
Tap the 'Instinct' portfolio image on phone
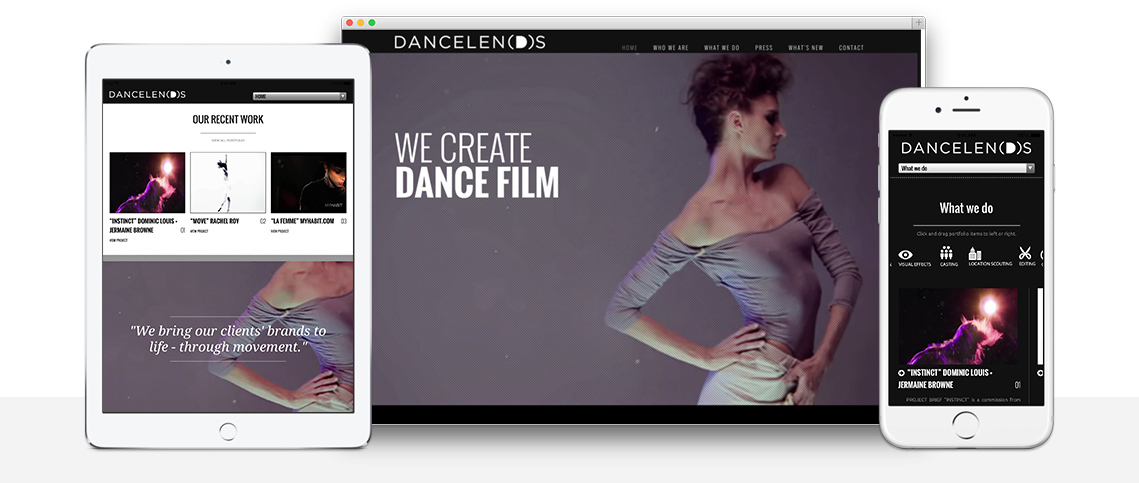958,326
